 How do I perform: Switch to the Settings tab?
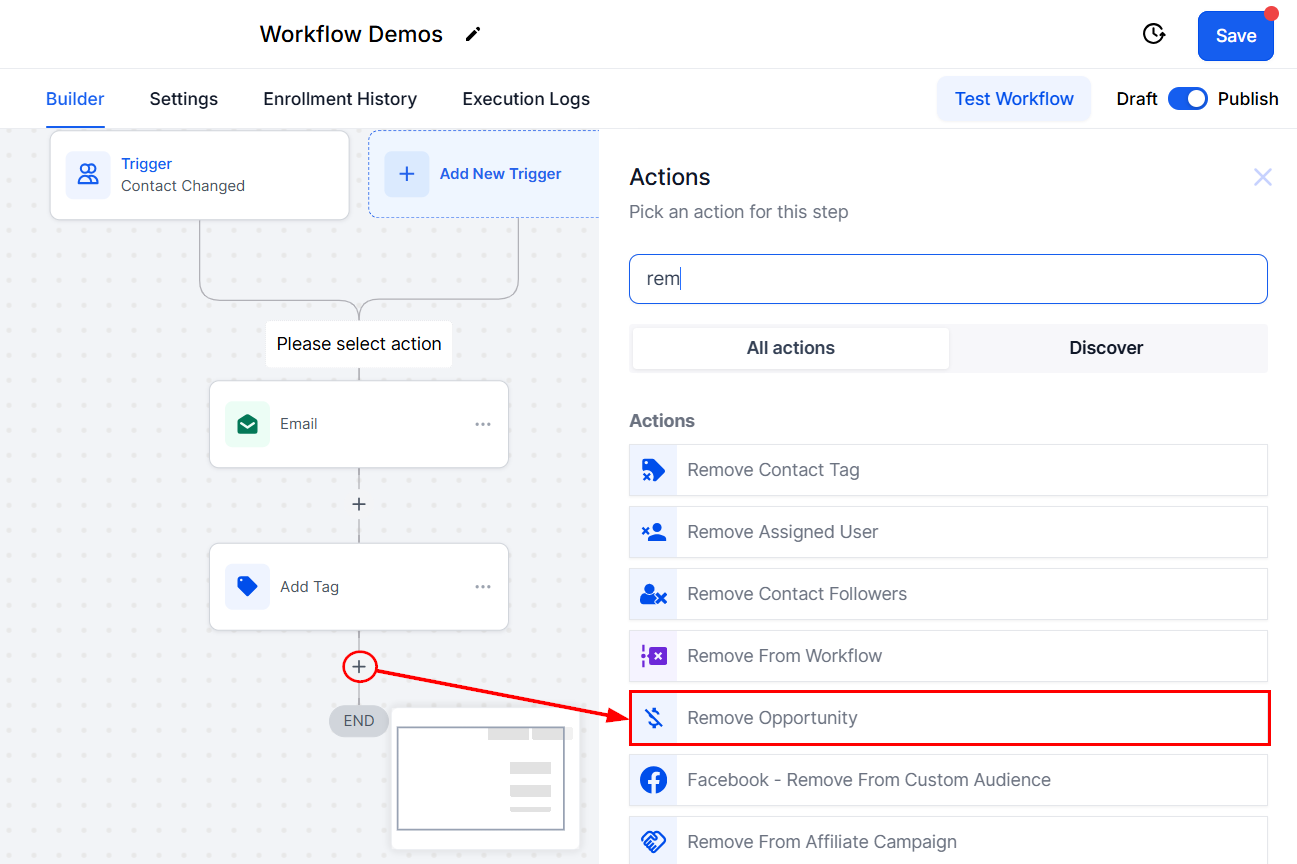click(184, 99)
